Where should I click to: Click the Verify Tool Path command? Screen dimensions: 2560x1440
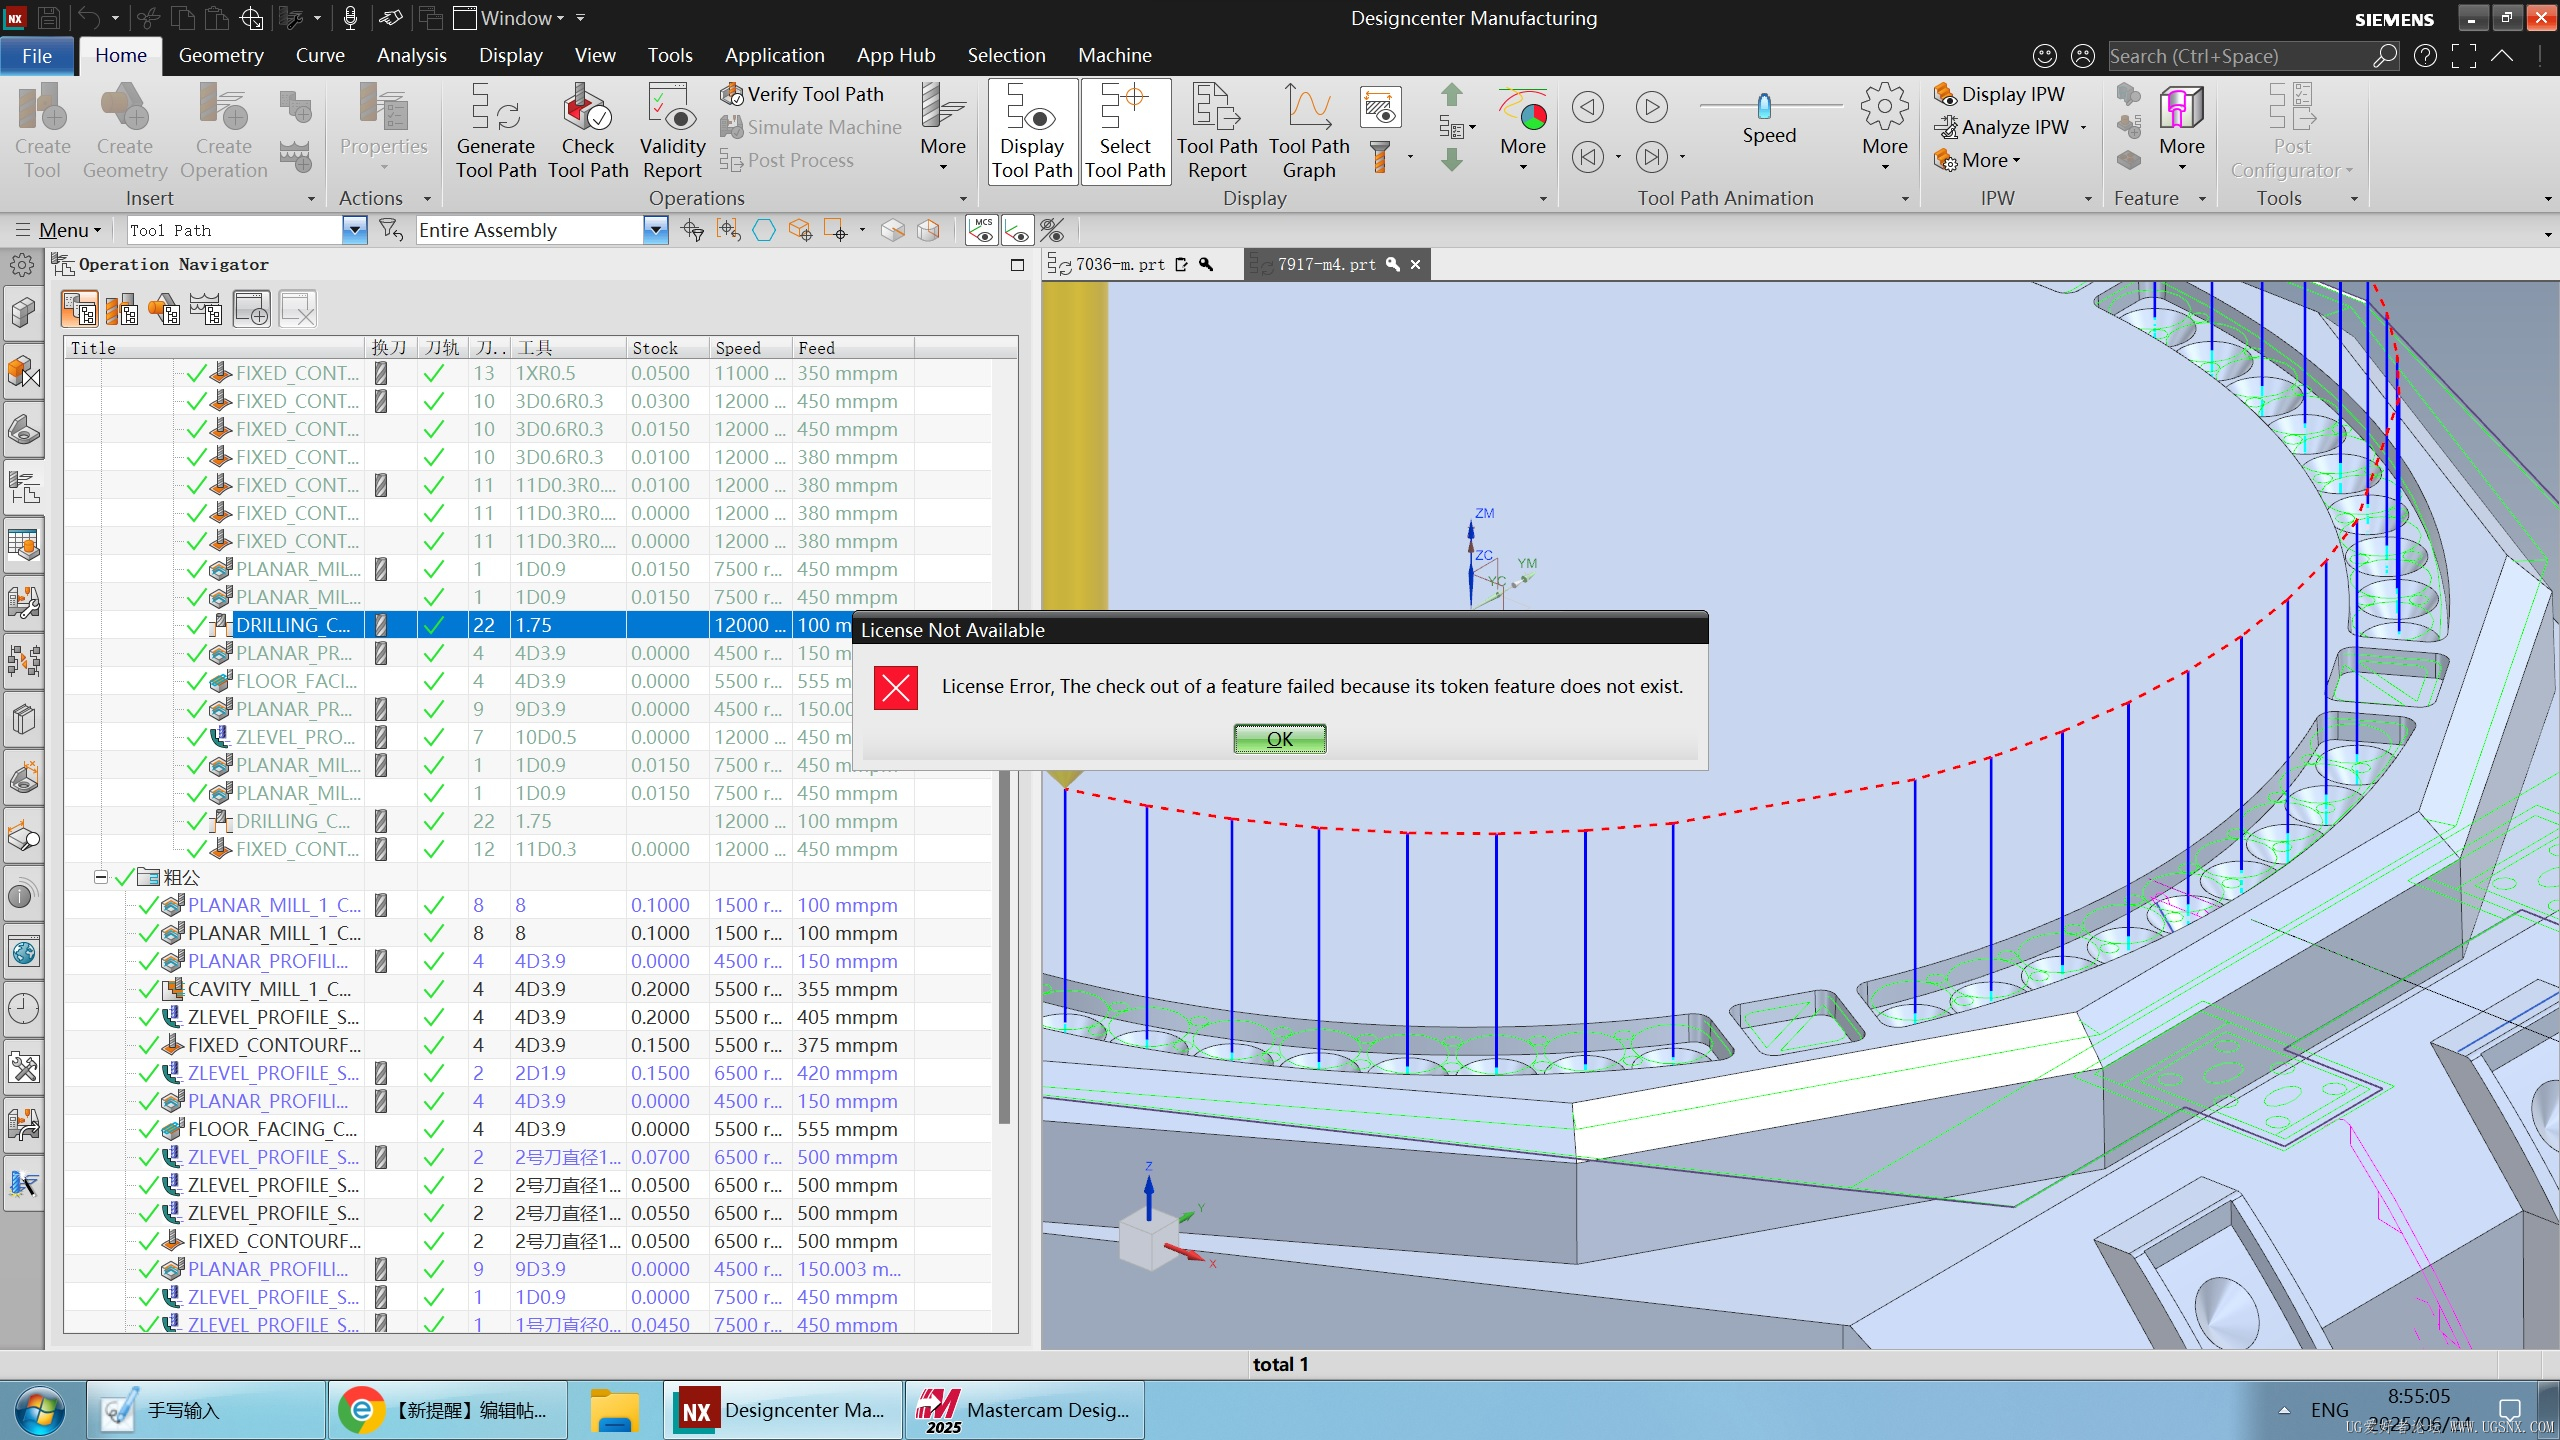click(x=803, y=94)
